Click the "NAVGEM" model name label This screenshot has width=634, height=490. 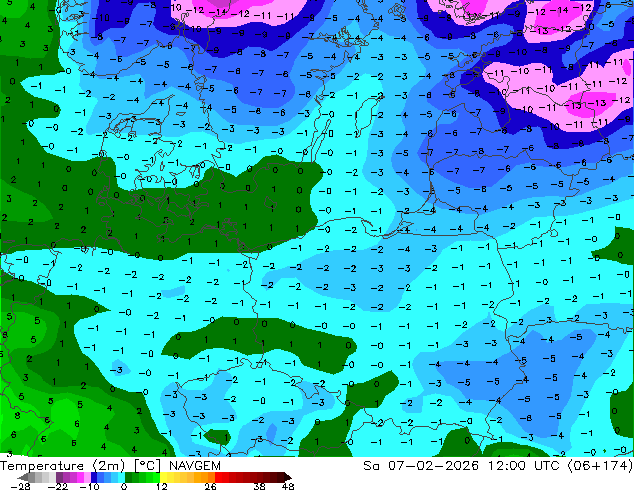[x=195, y=466]
